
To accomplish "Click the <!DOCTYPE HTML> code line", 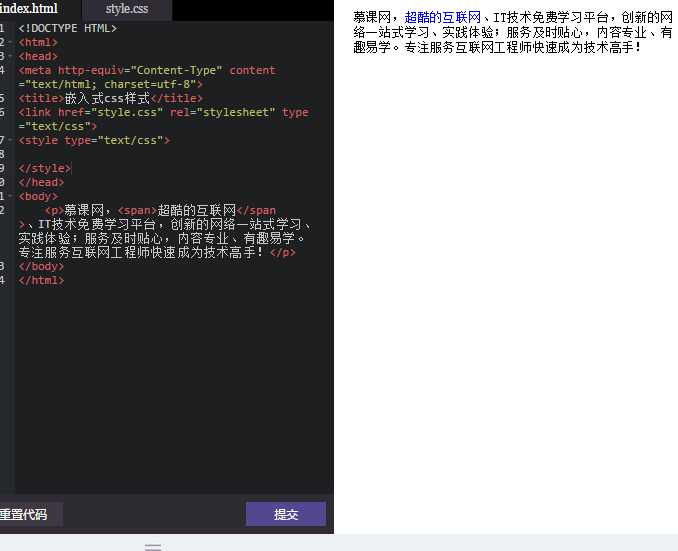I will click(67, 29).
